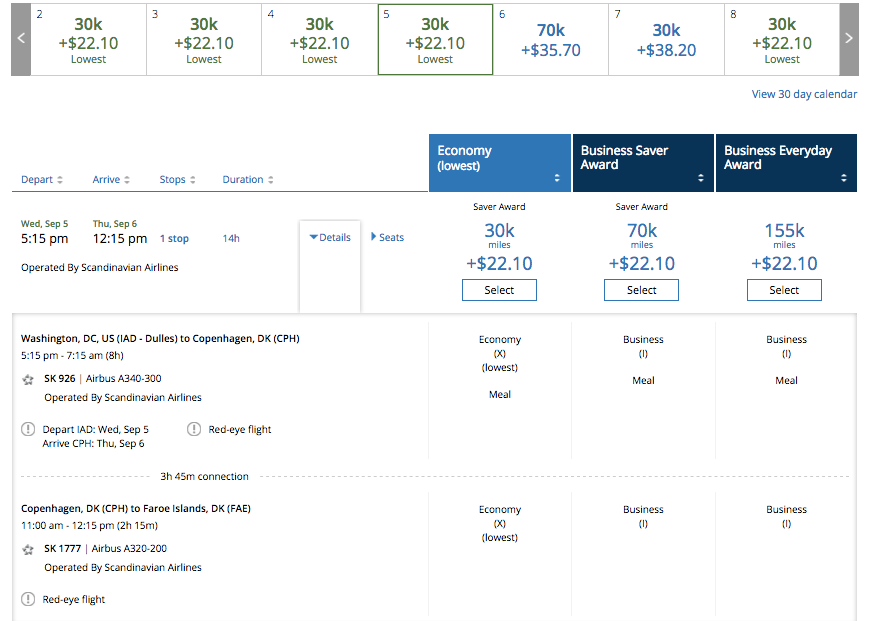Switch to Business Everyday Award column

click(785, 163)
